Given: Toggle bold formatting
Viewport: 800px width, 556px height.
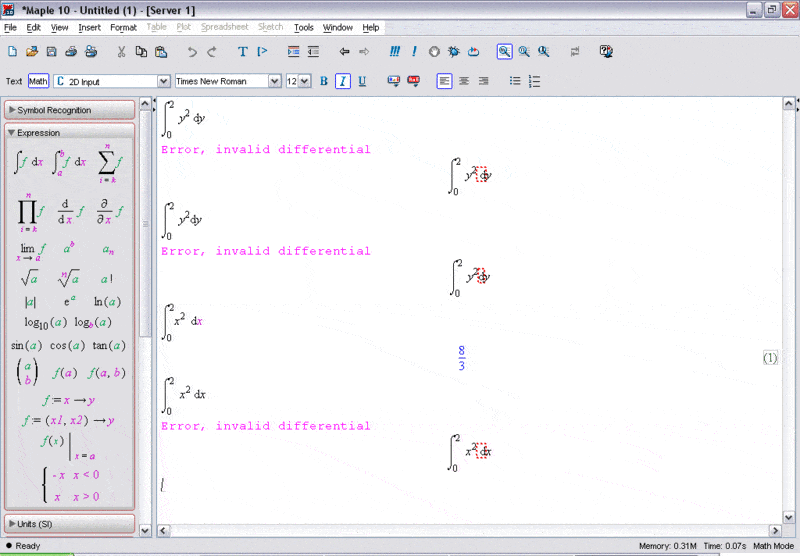Looking at the screenshot, I should [x=323, y=81].
